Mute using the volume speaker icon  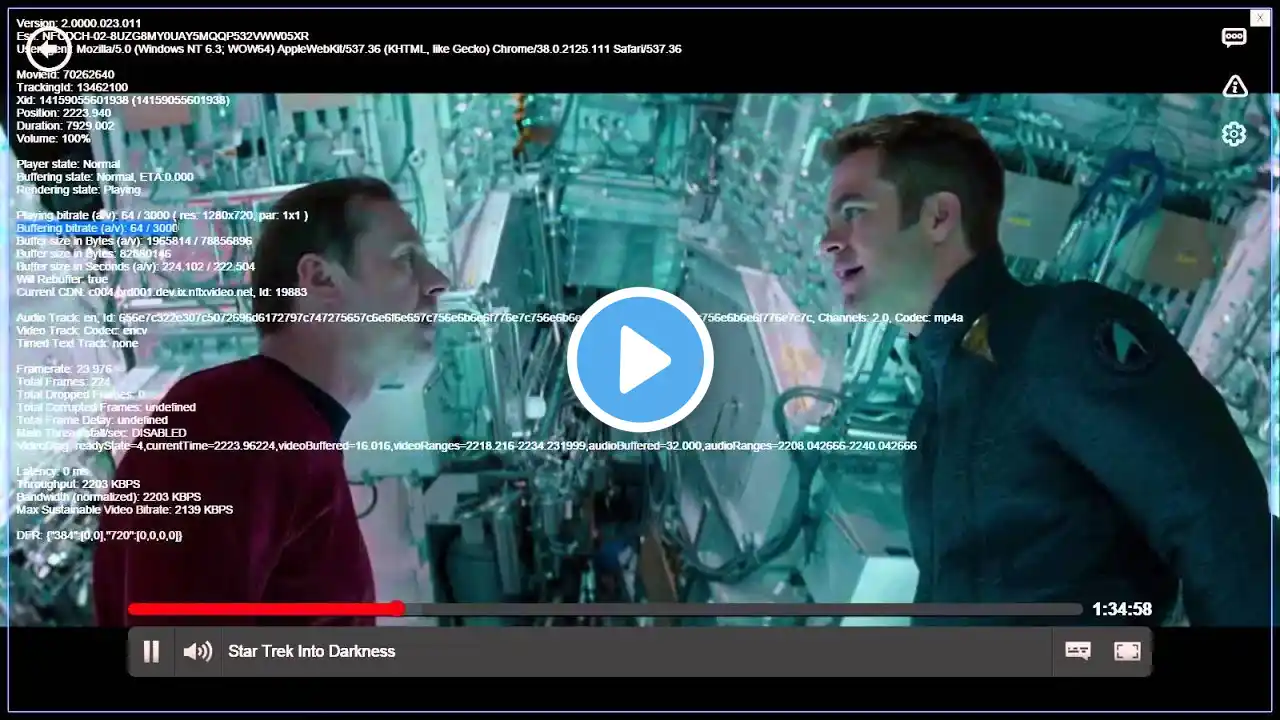tap(197, 652)
